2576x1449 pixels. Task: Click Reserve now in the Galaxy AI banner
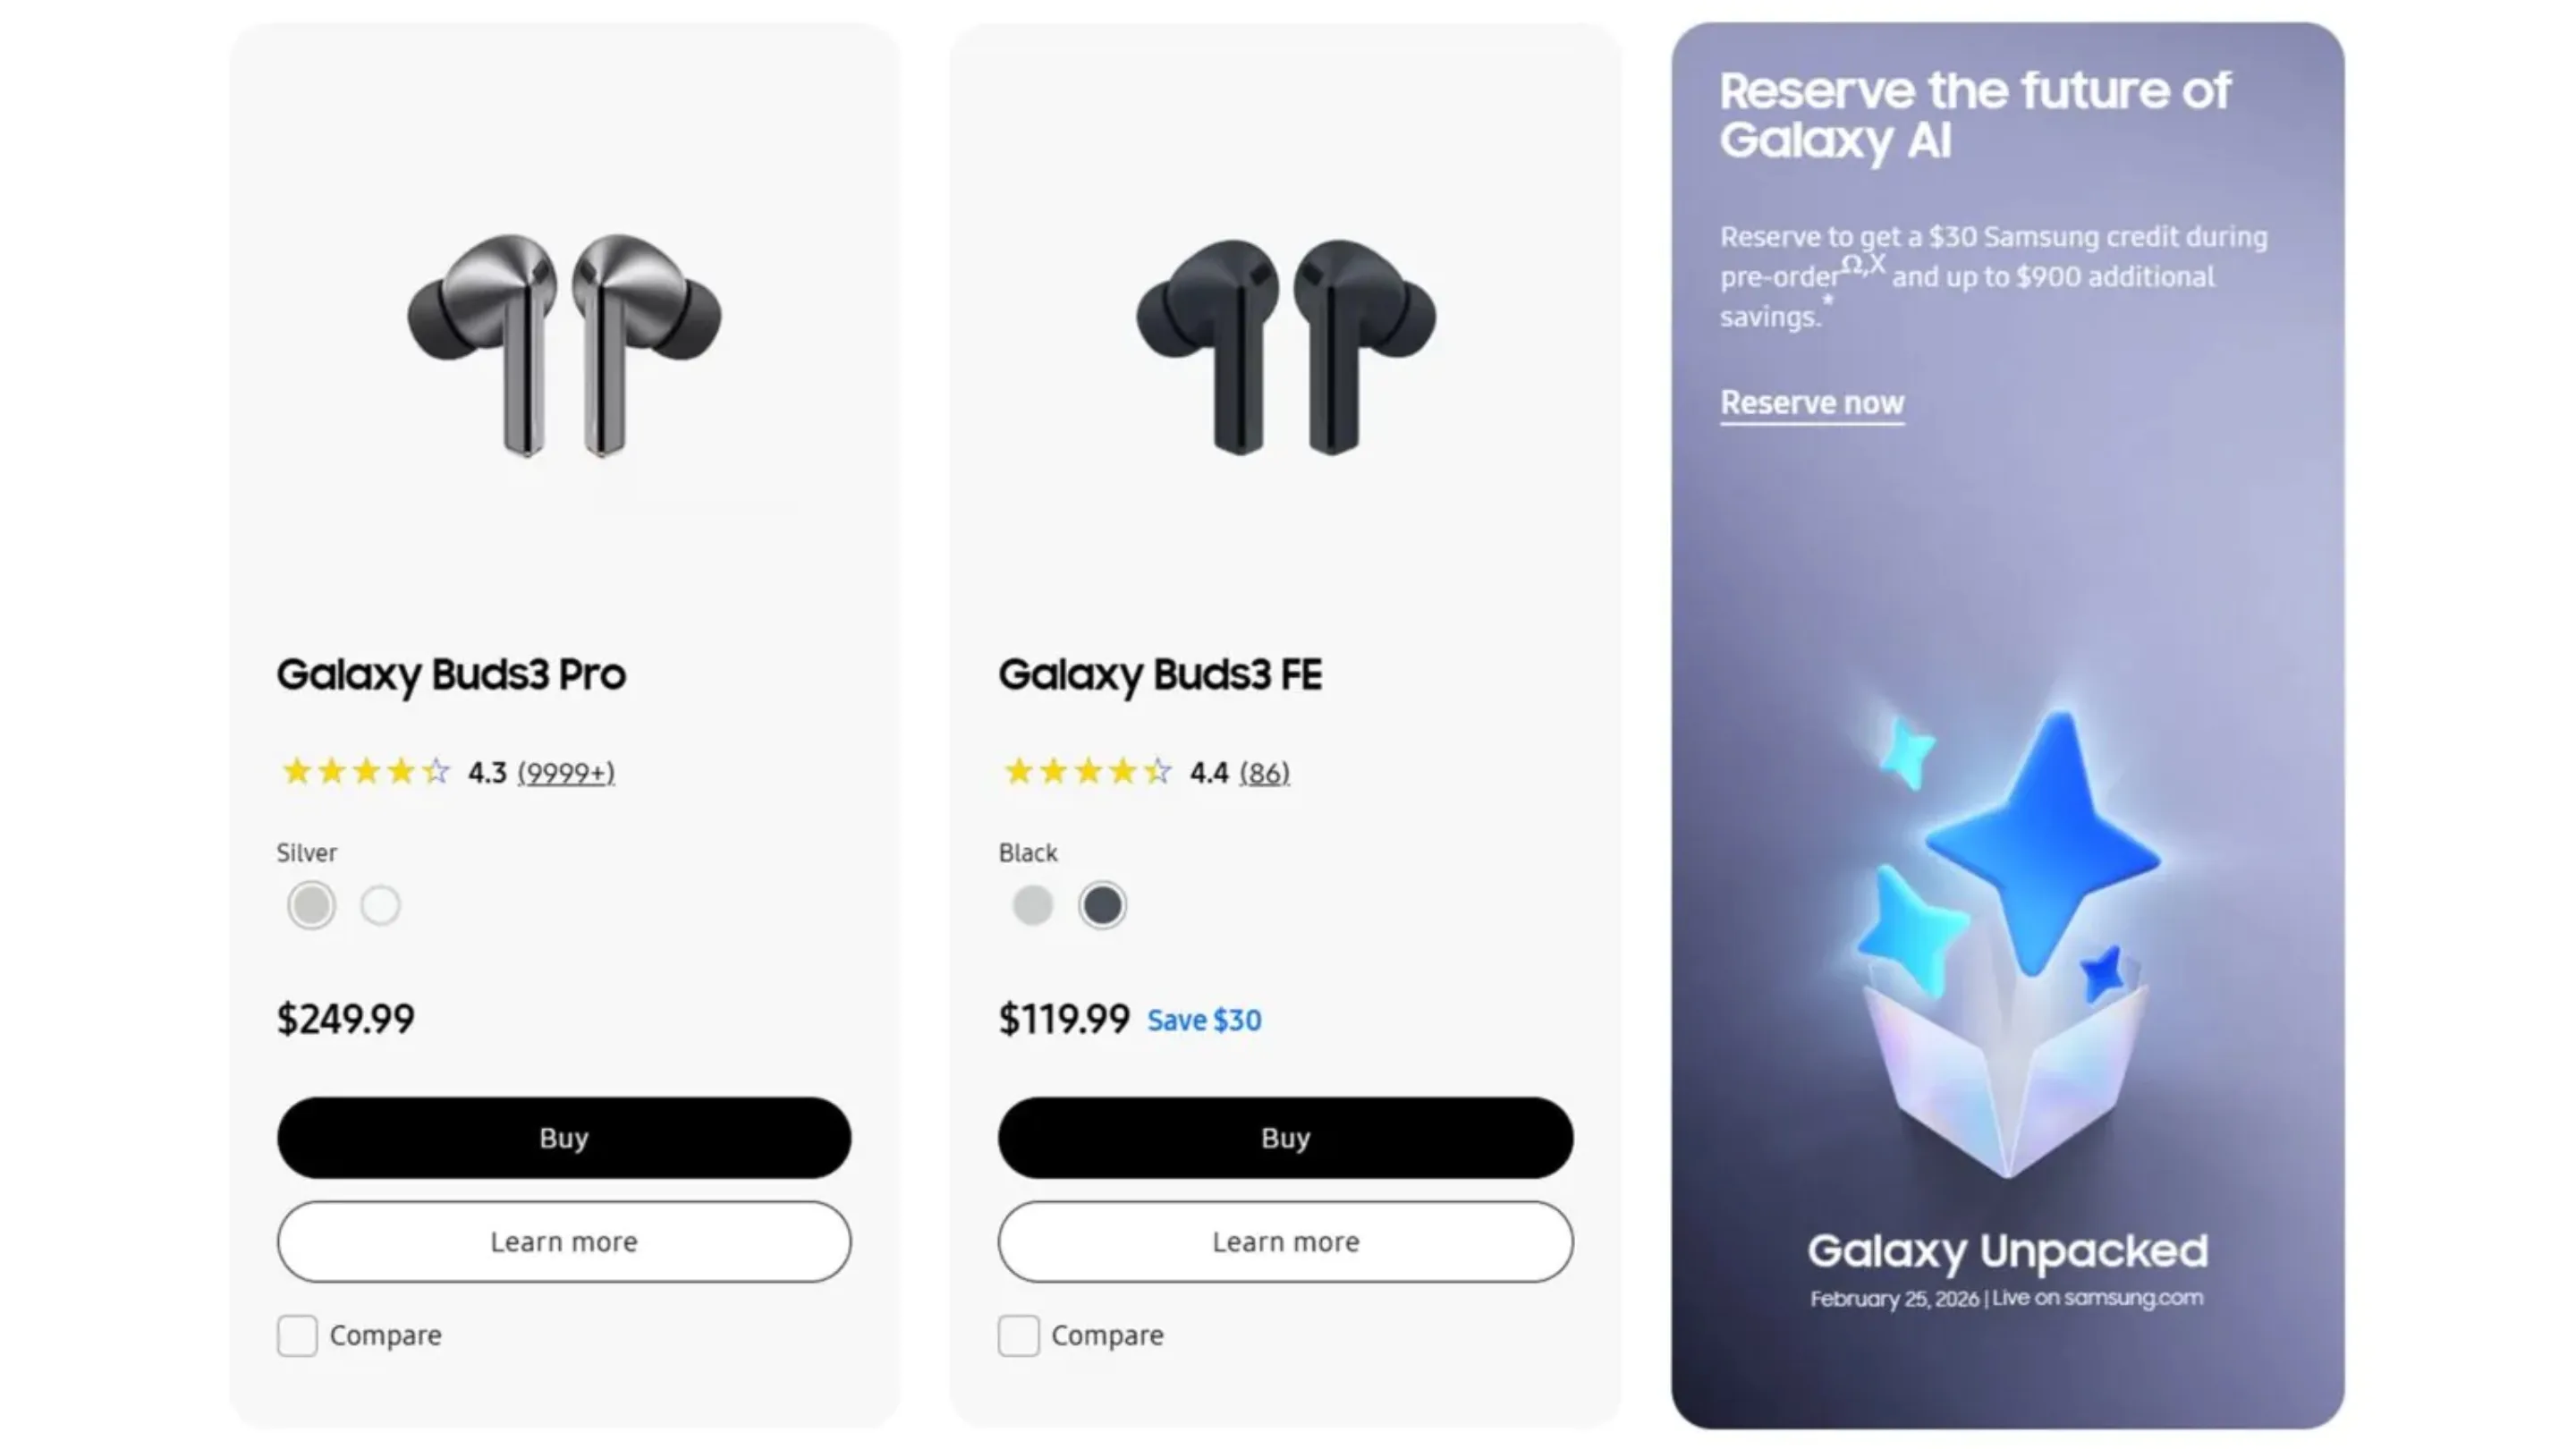tap(1811, 402)
